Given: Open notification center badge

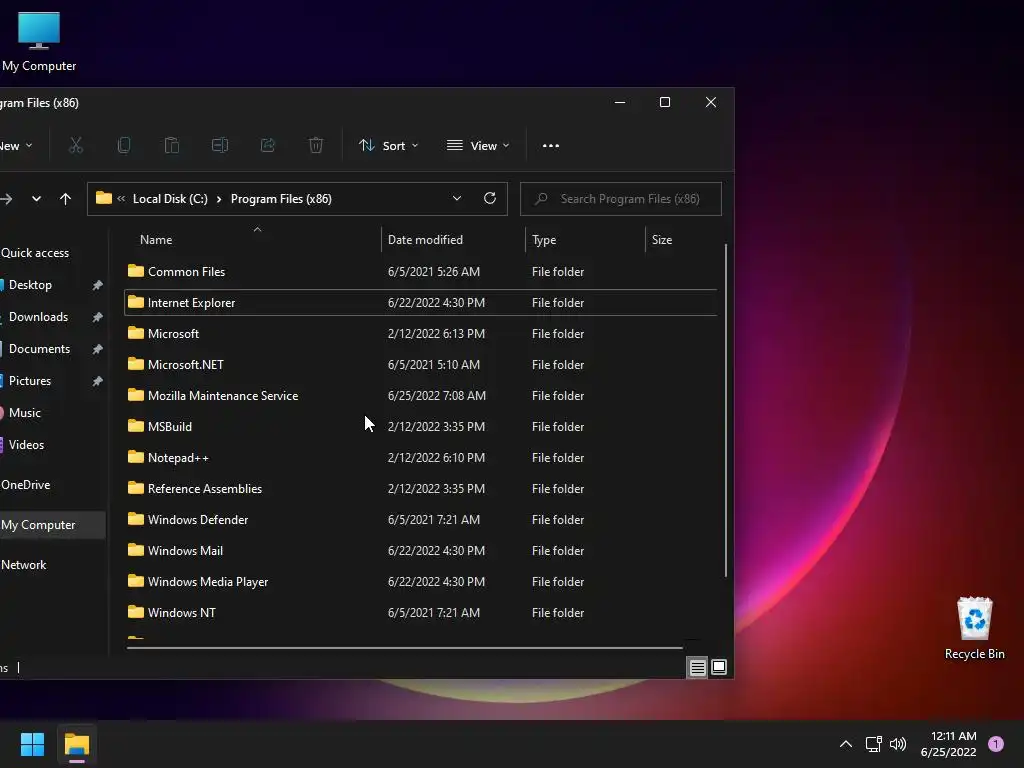Looking at the screenshot, I should 996,744.
